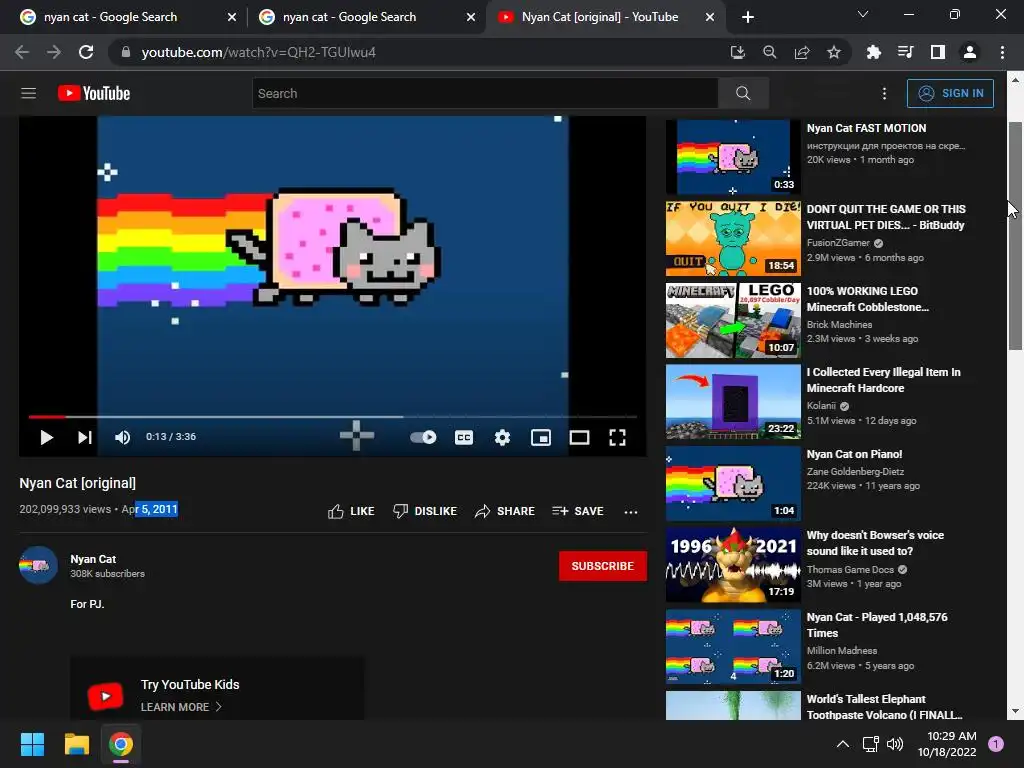This screenshot has width=1024, height=768.
Task: Toggle the Chrome side panel
Action: tap(938, 52)
